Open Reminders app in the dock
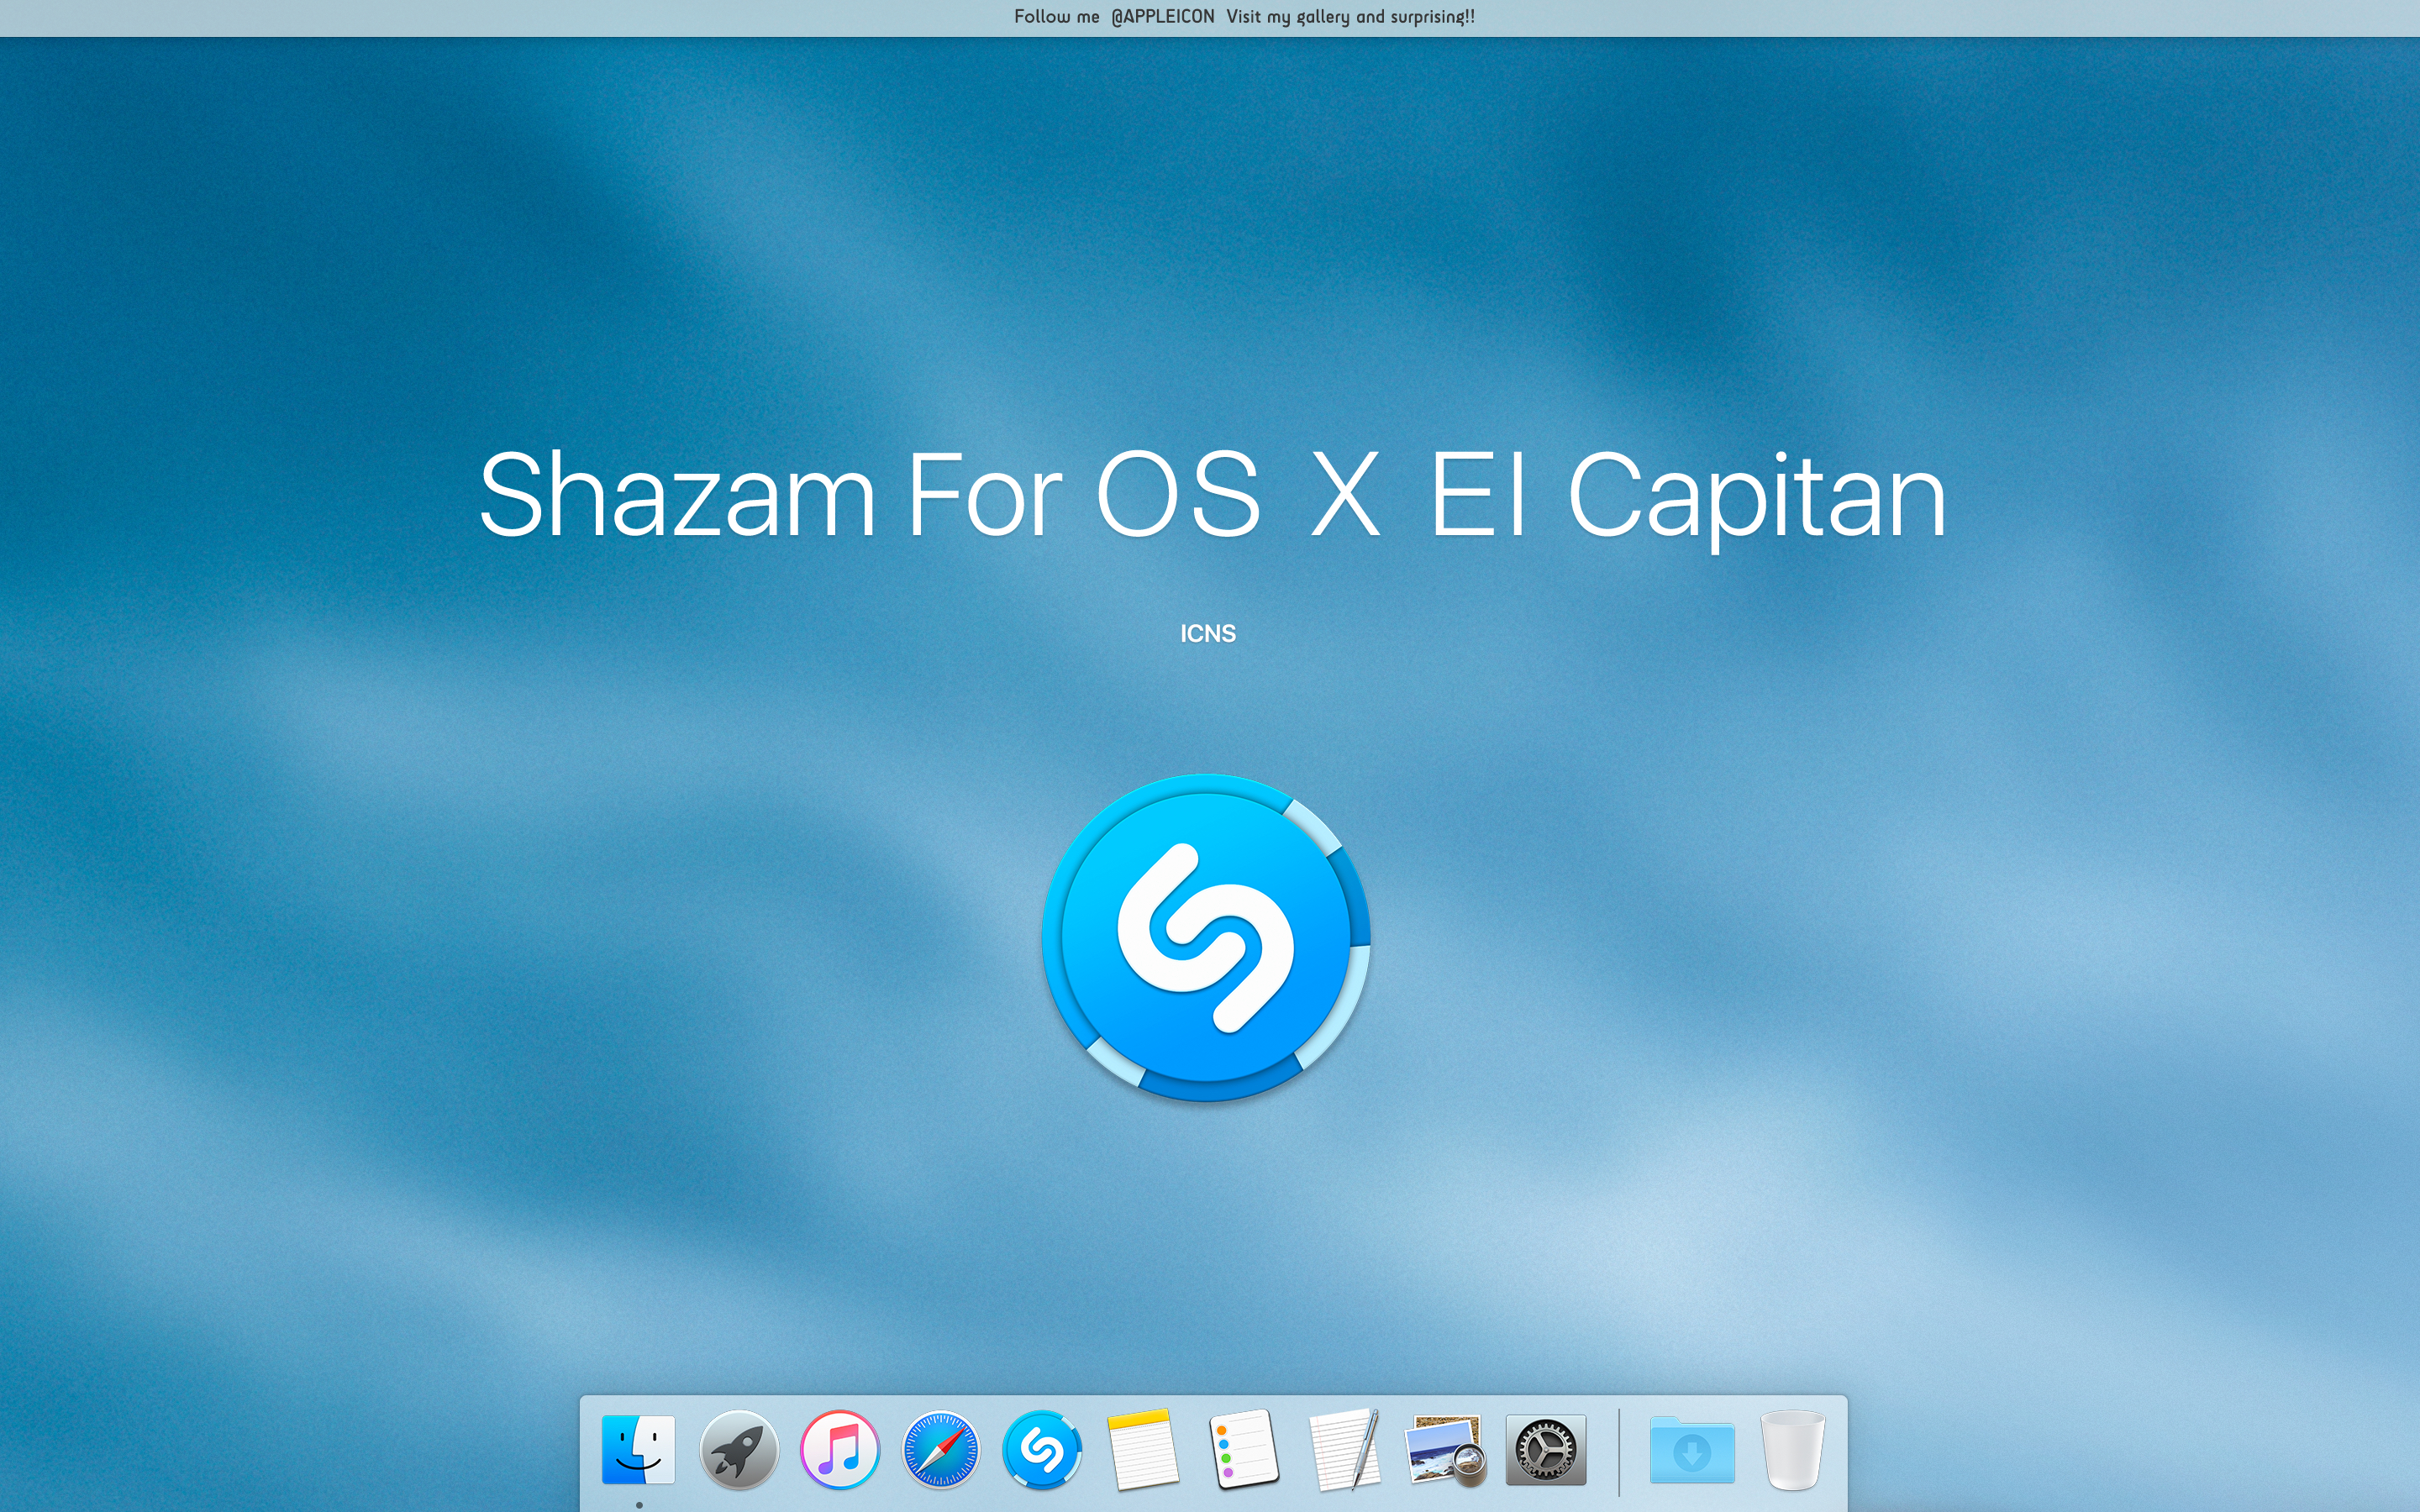 tap(1243, 1450)
